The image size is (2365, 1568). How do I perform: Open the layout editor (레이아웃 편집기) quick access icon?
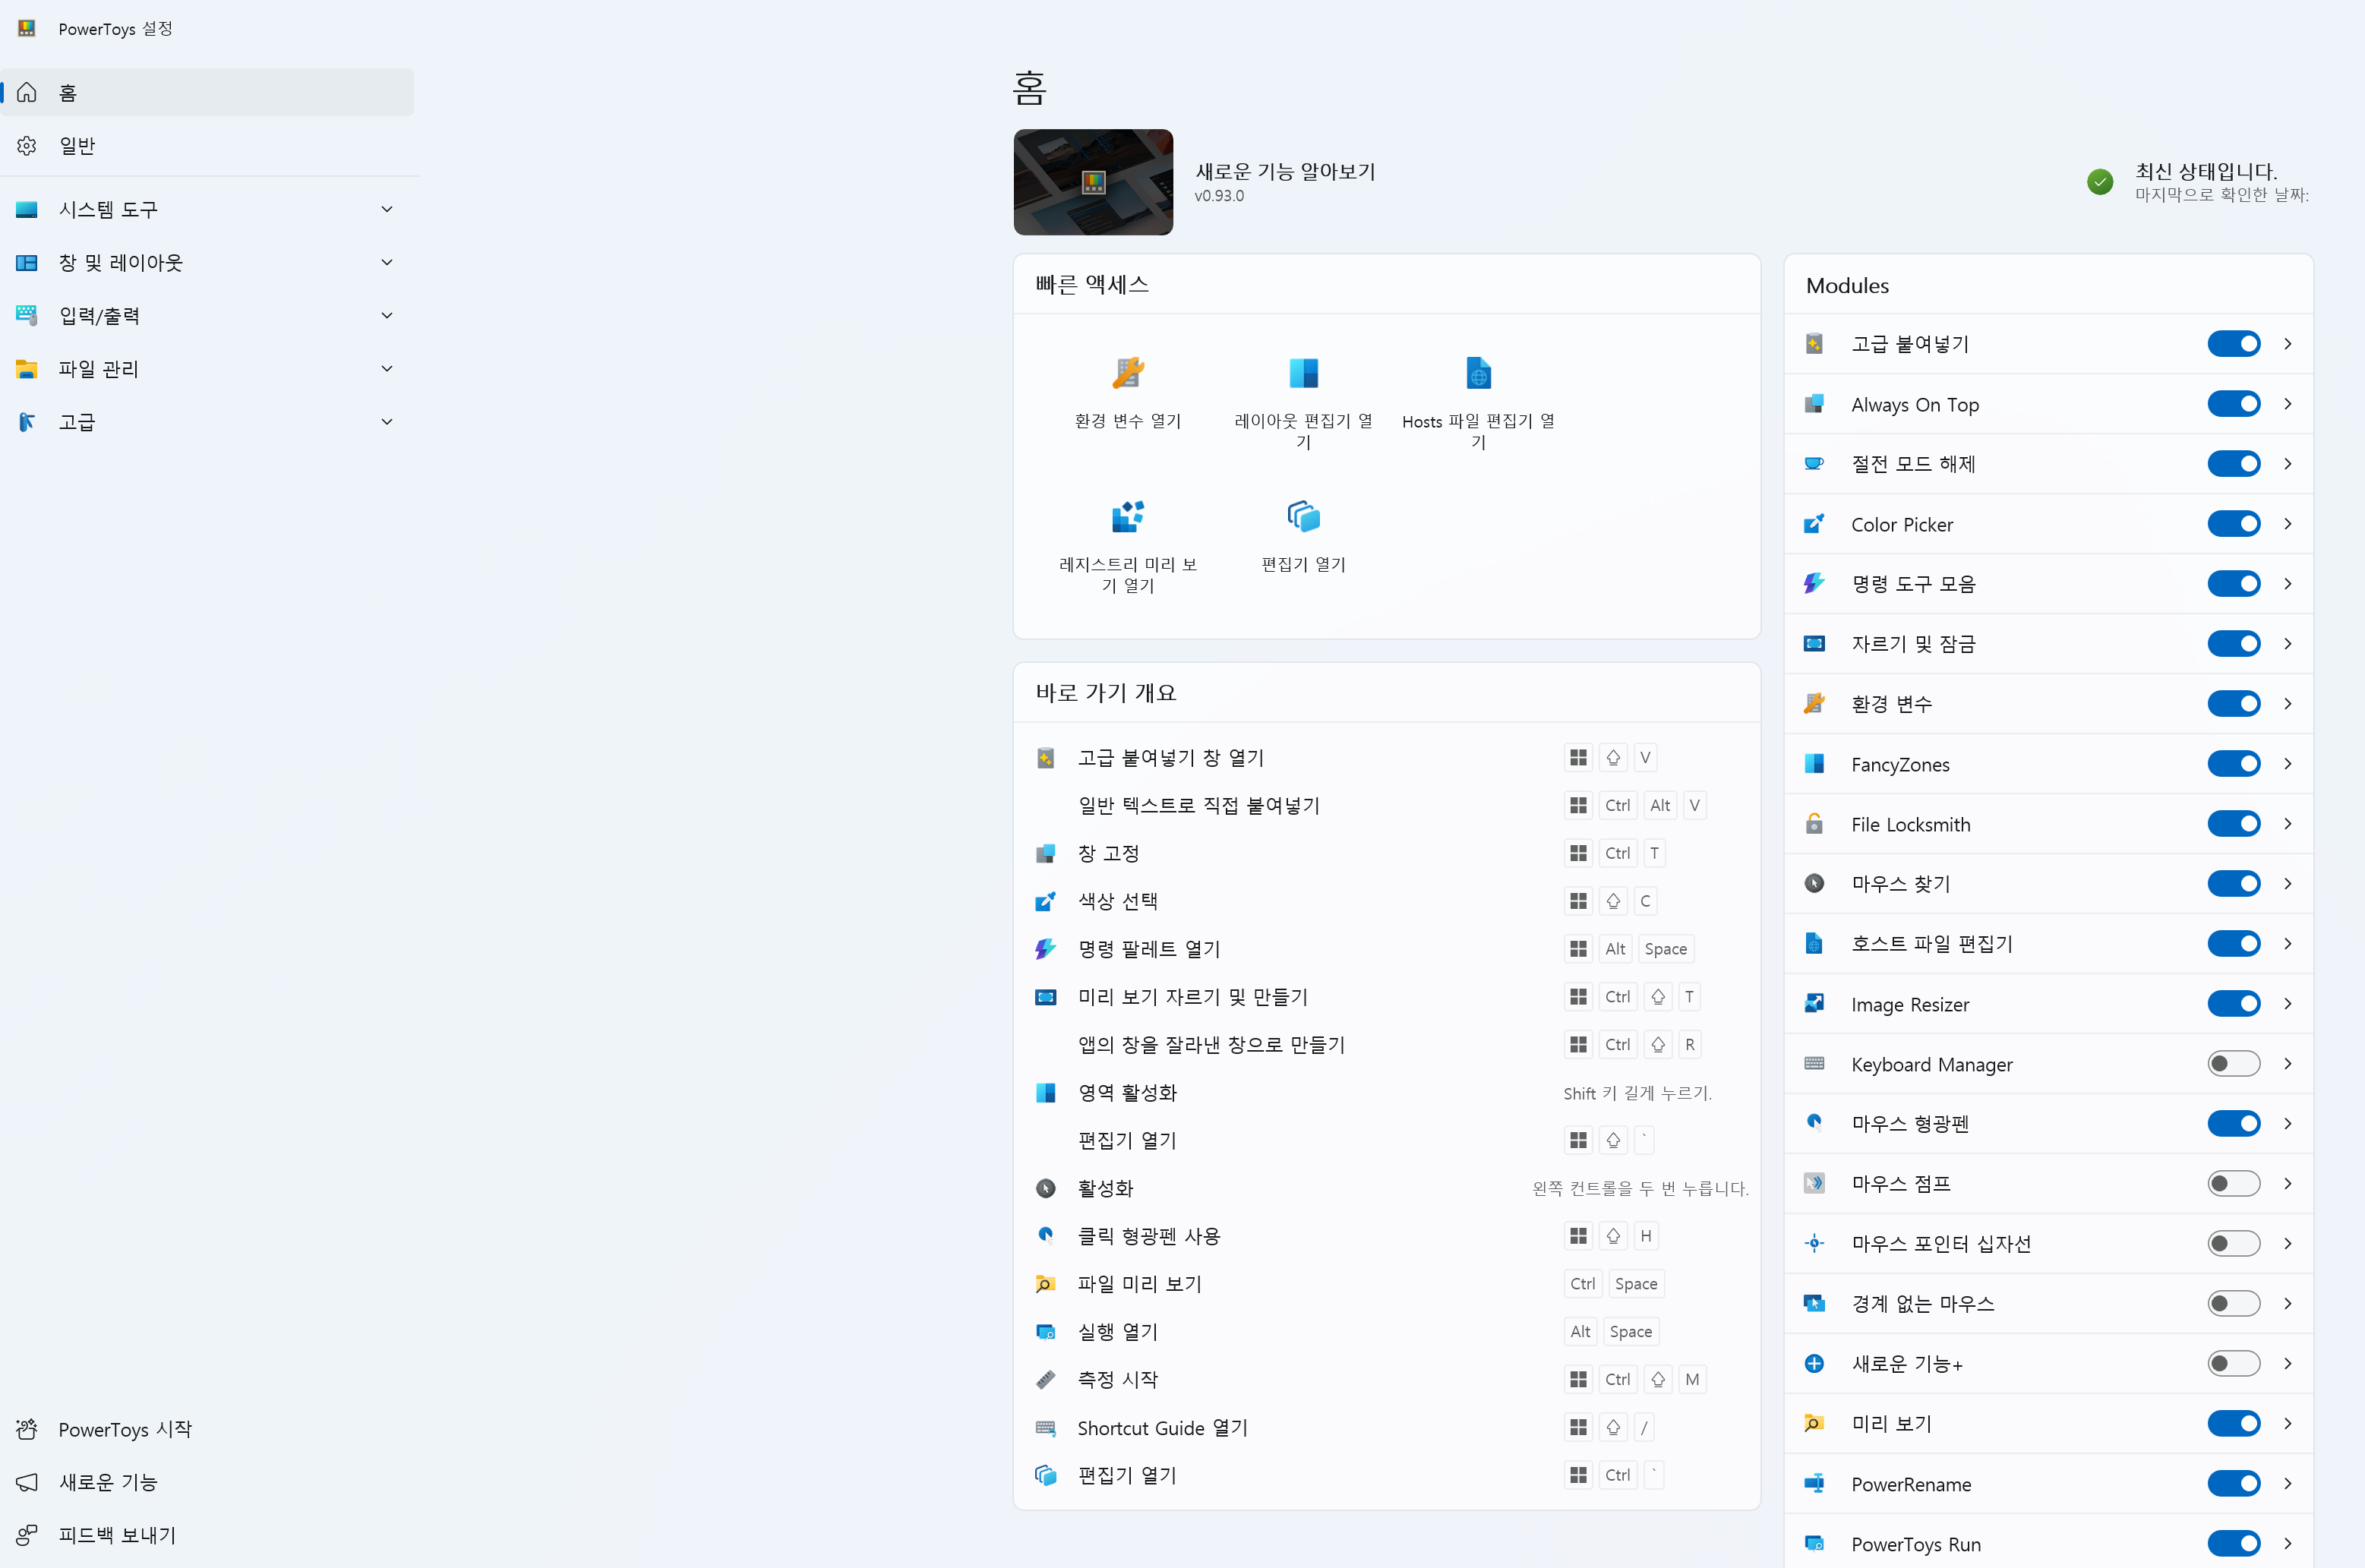click(x=1303, y=373)
